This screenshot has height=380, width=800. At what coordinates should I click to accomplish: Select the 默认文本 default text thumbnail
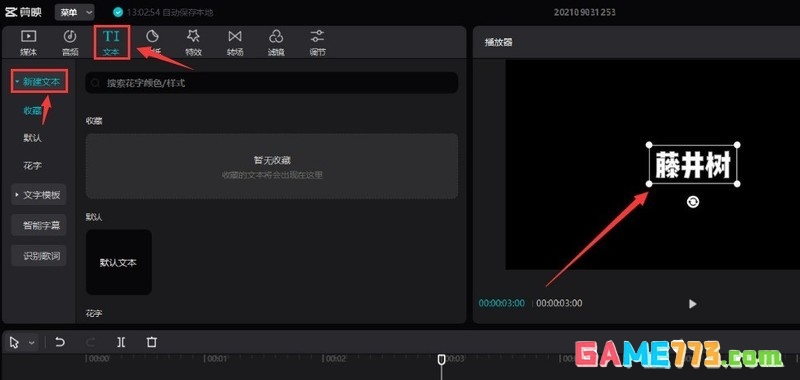click(118, 262)
